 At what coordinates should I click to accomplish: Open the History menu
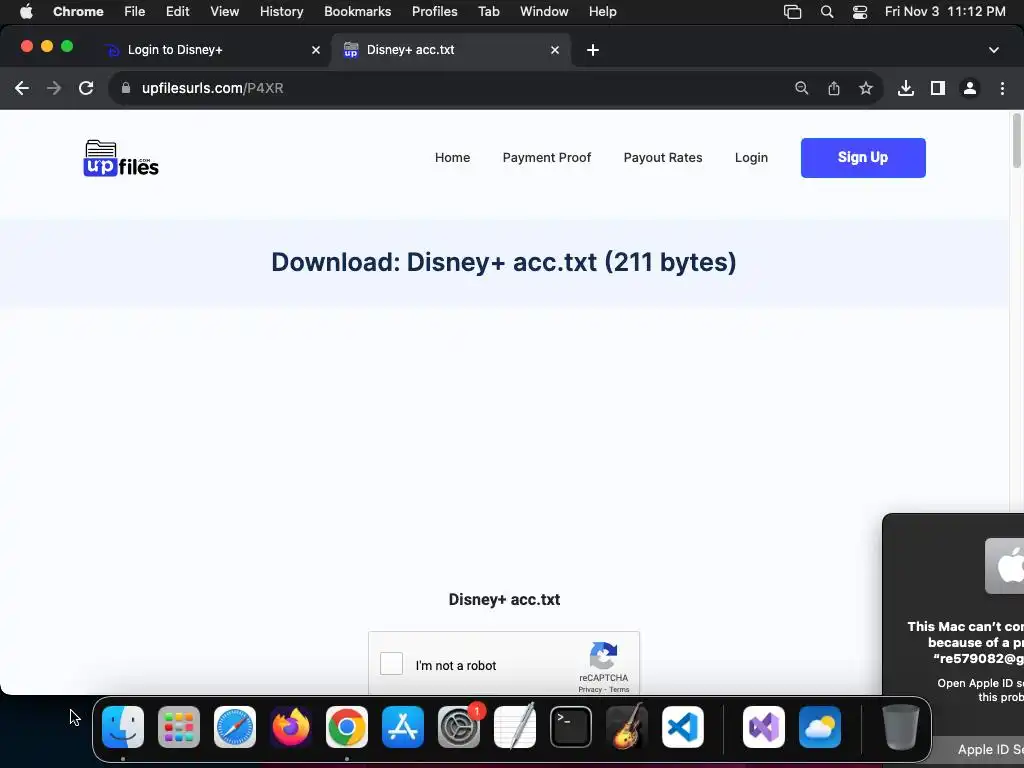point(281,12)
